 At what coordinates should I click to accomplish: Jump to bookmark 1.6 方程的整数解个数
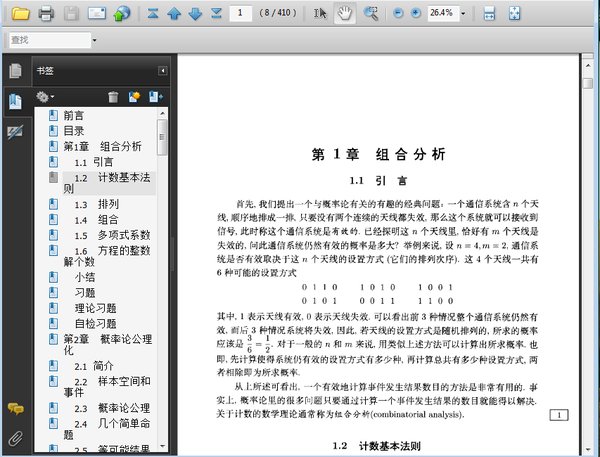tap(107, 256)
